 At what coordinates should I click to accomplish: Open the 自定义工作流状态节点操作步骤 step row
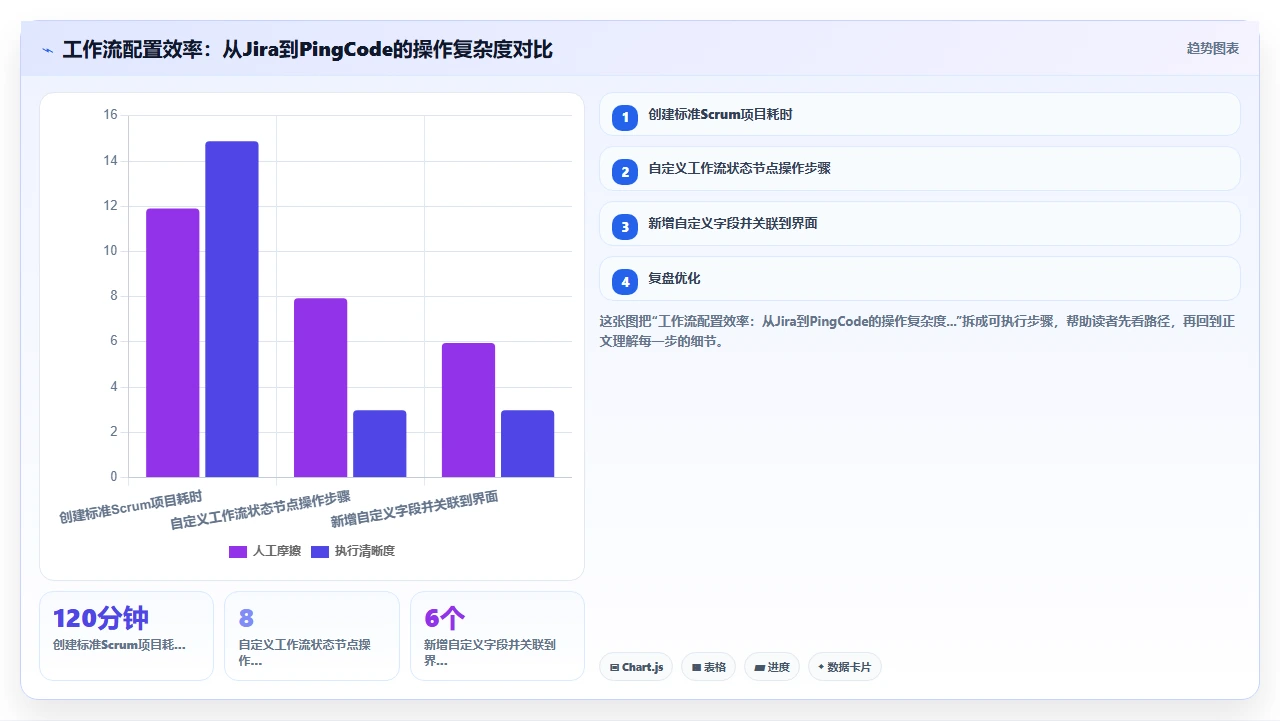[x=920, y=169]
